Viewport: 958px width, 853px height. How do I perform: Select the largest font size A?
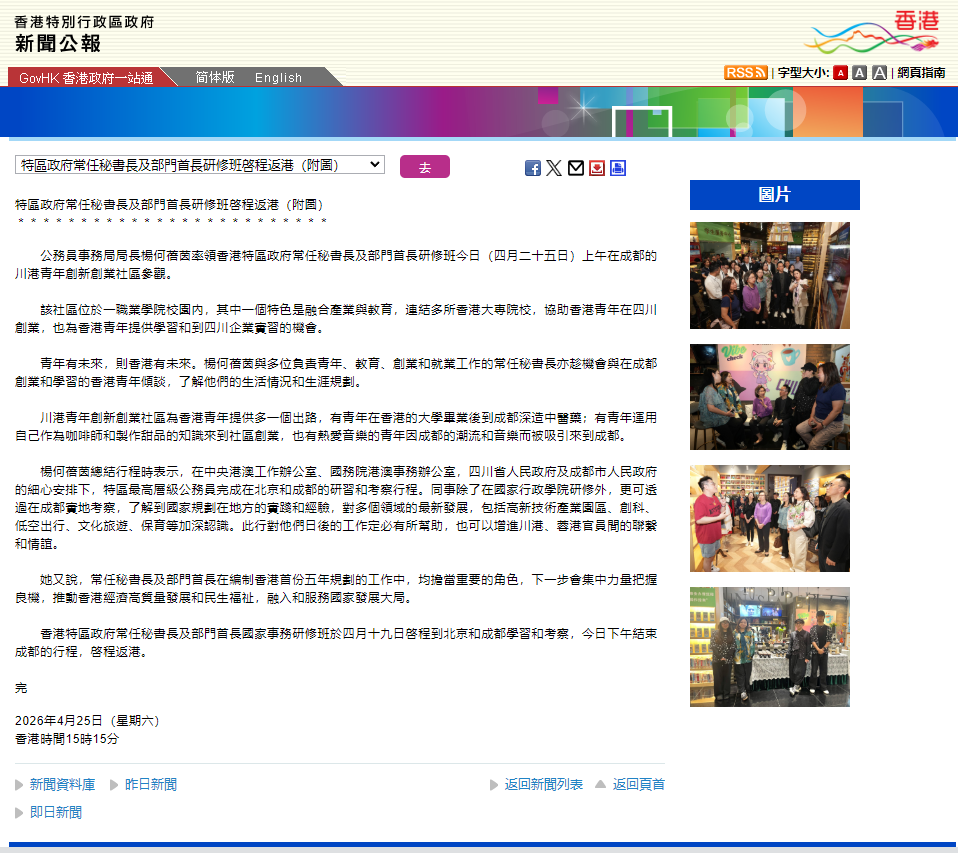click(879, 73)
